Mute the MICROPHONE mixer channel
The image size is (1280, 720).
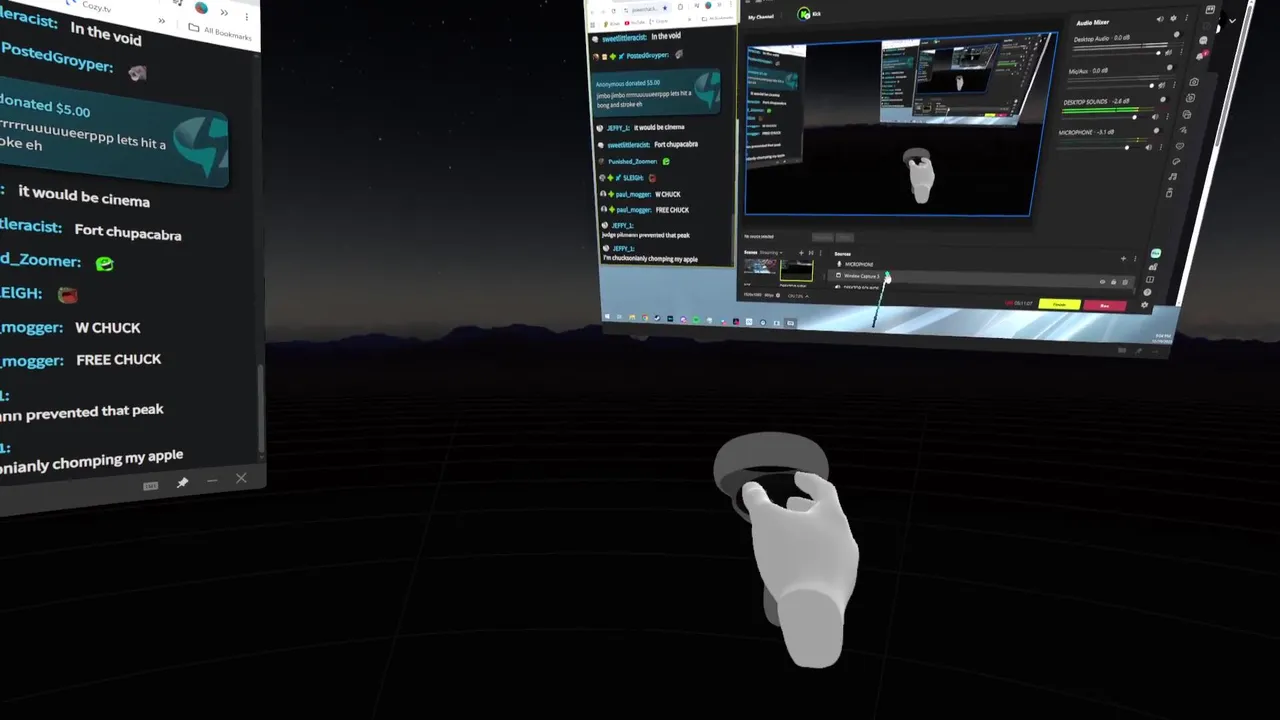point(1148,147)
